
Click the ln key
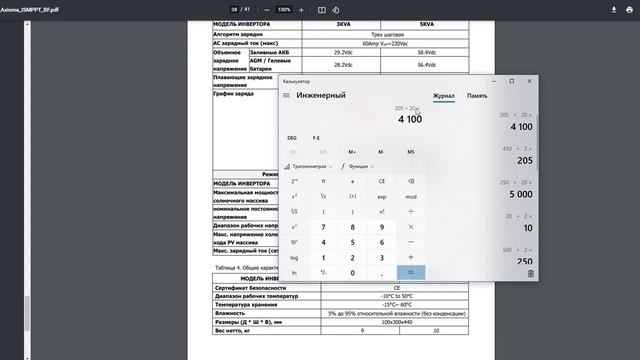pos(294,273)
